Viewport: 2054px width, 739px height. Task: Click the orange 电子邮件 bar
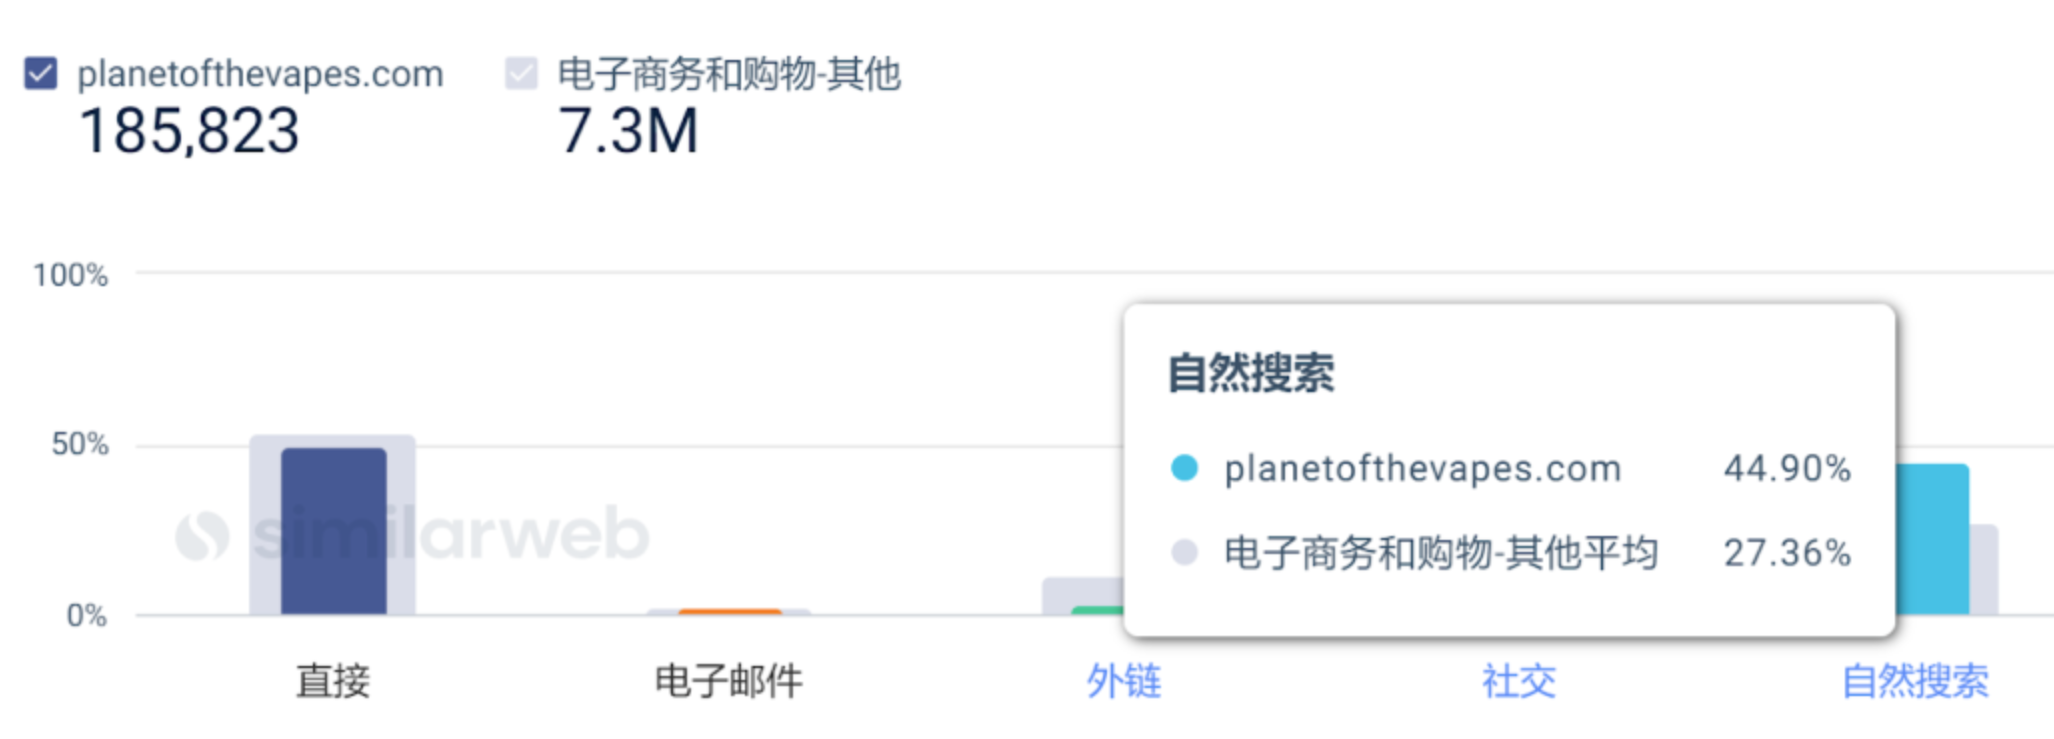tap(729, 611)
